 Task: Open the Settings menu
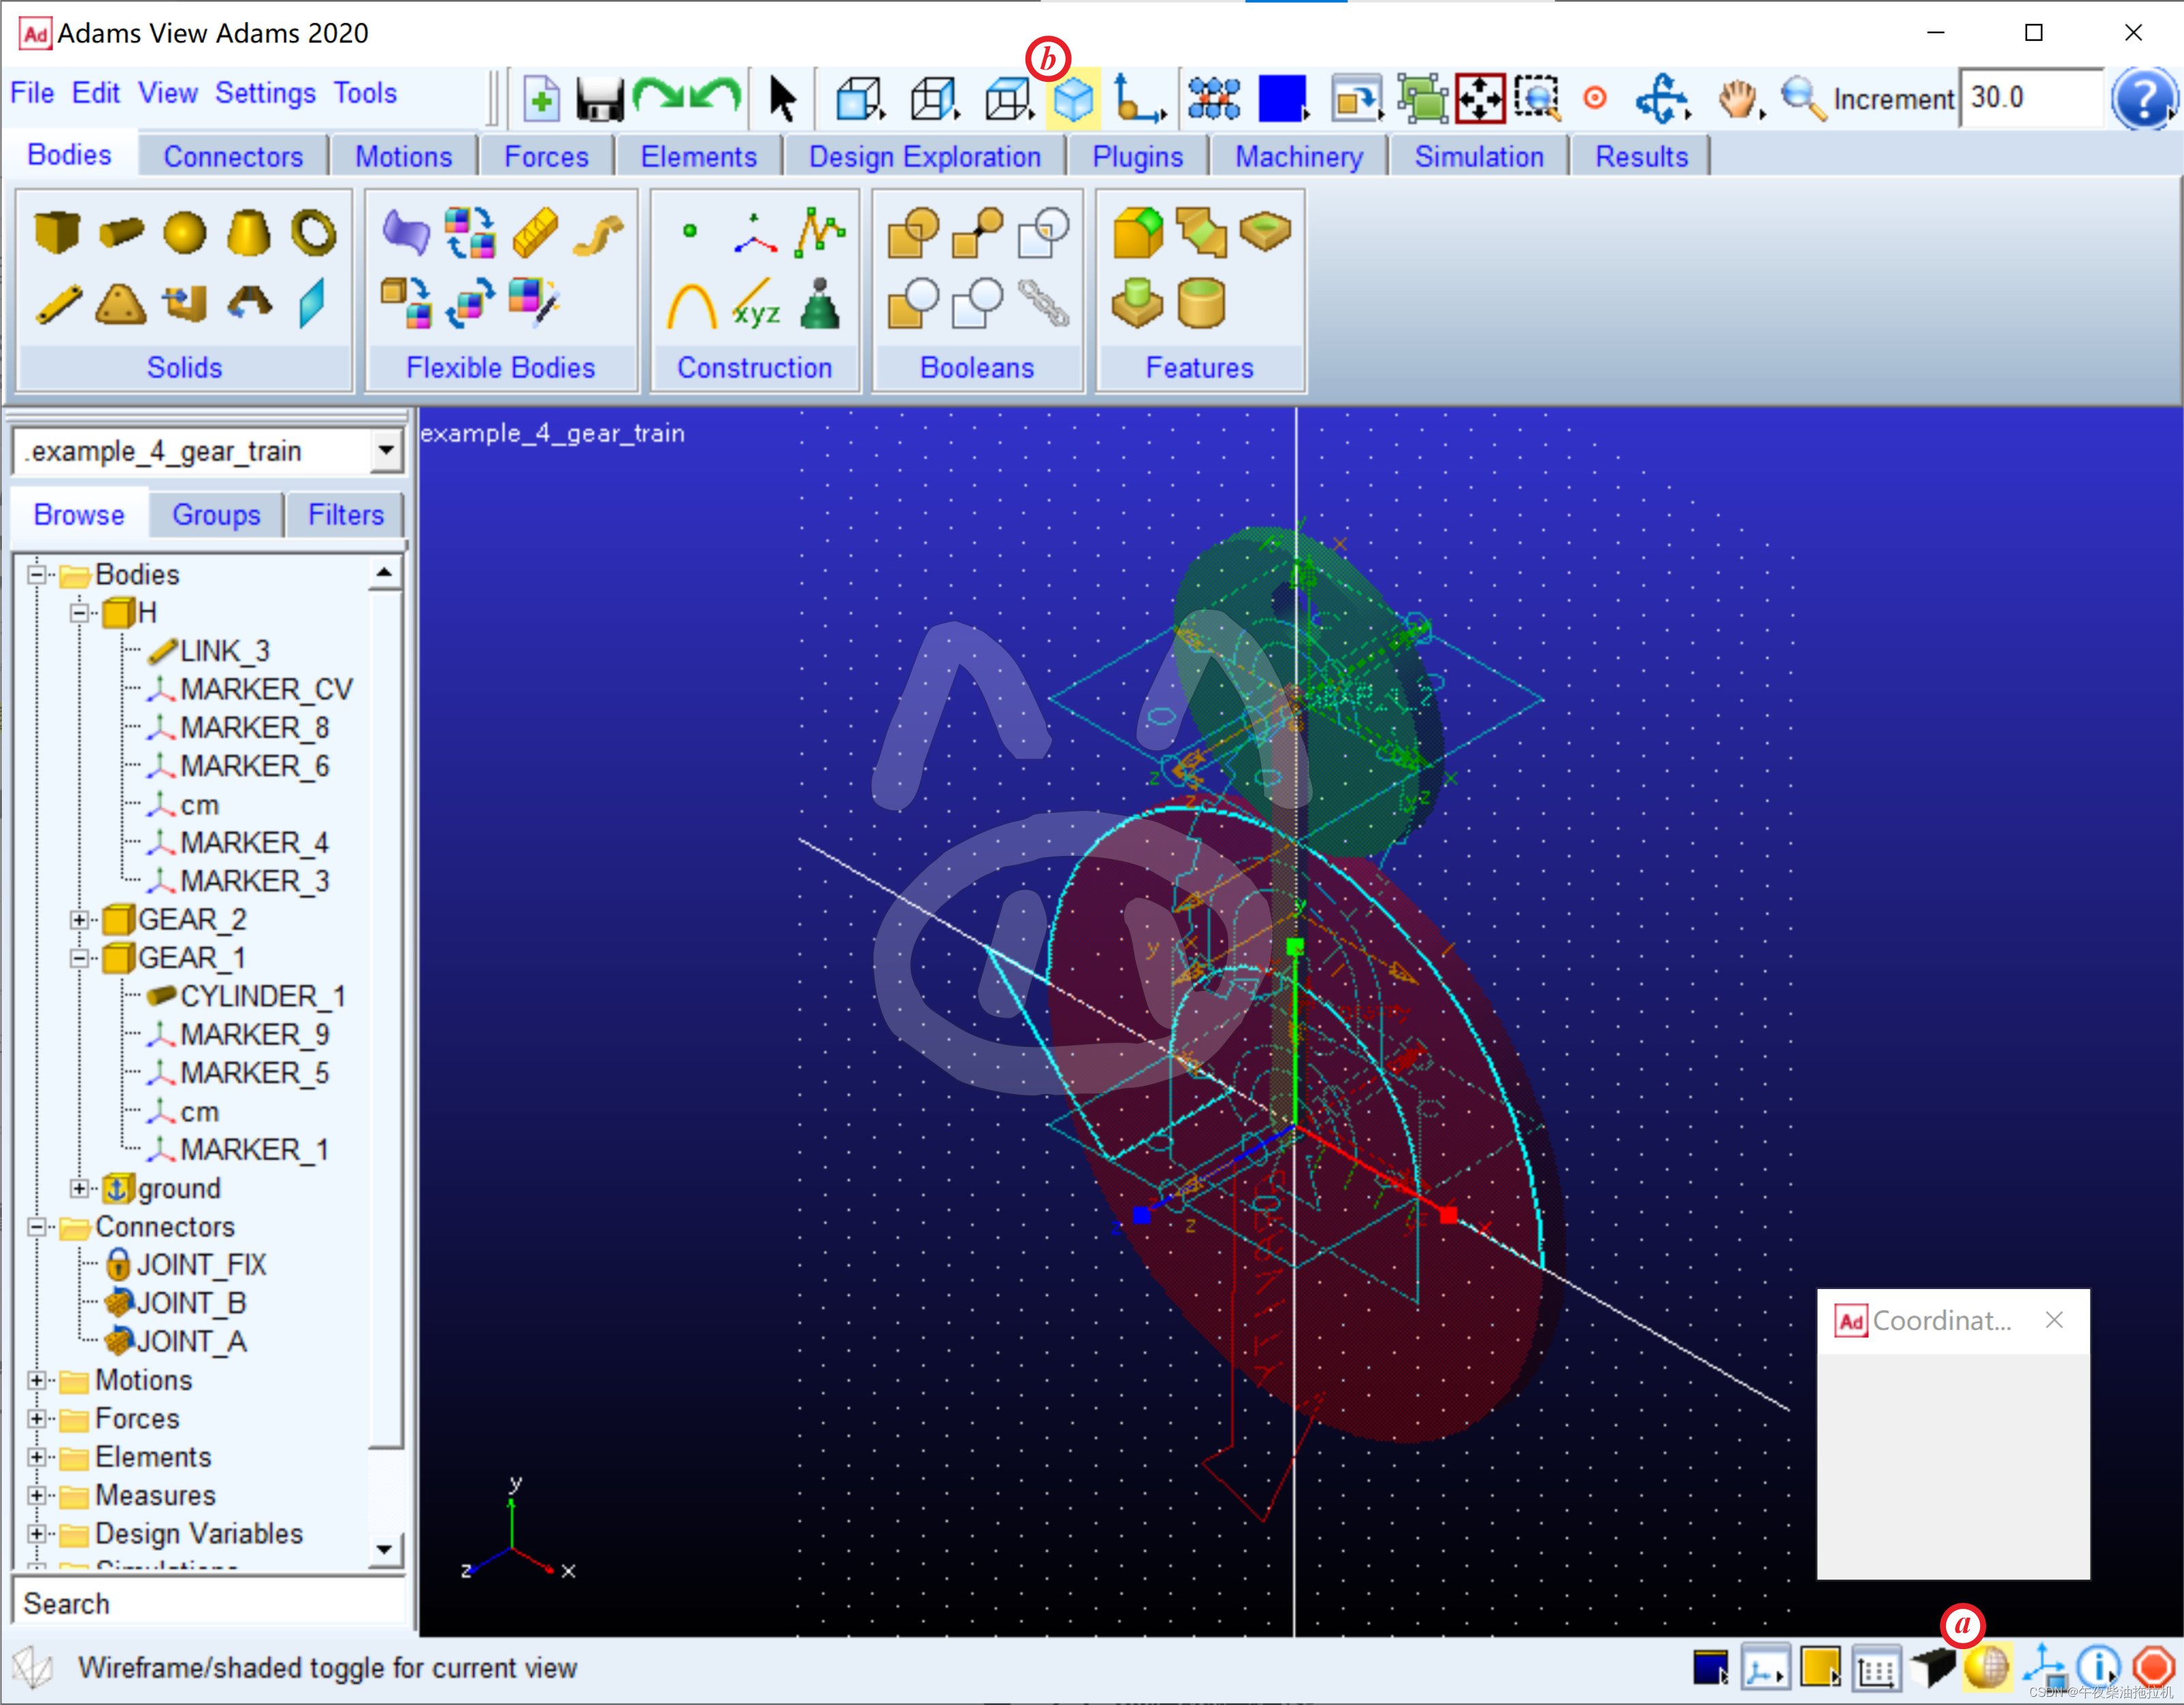point(265,93)
